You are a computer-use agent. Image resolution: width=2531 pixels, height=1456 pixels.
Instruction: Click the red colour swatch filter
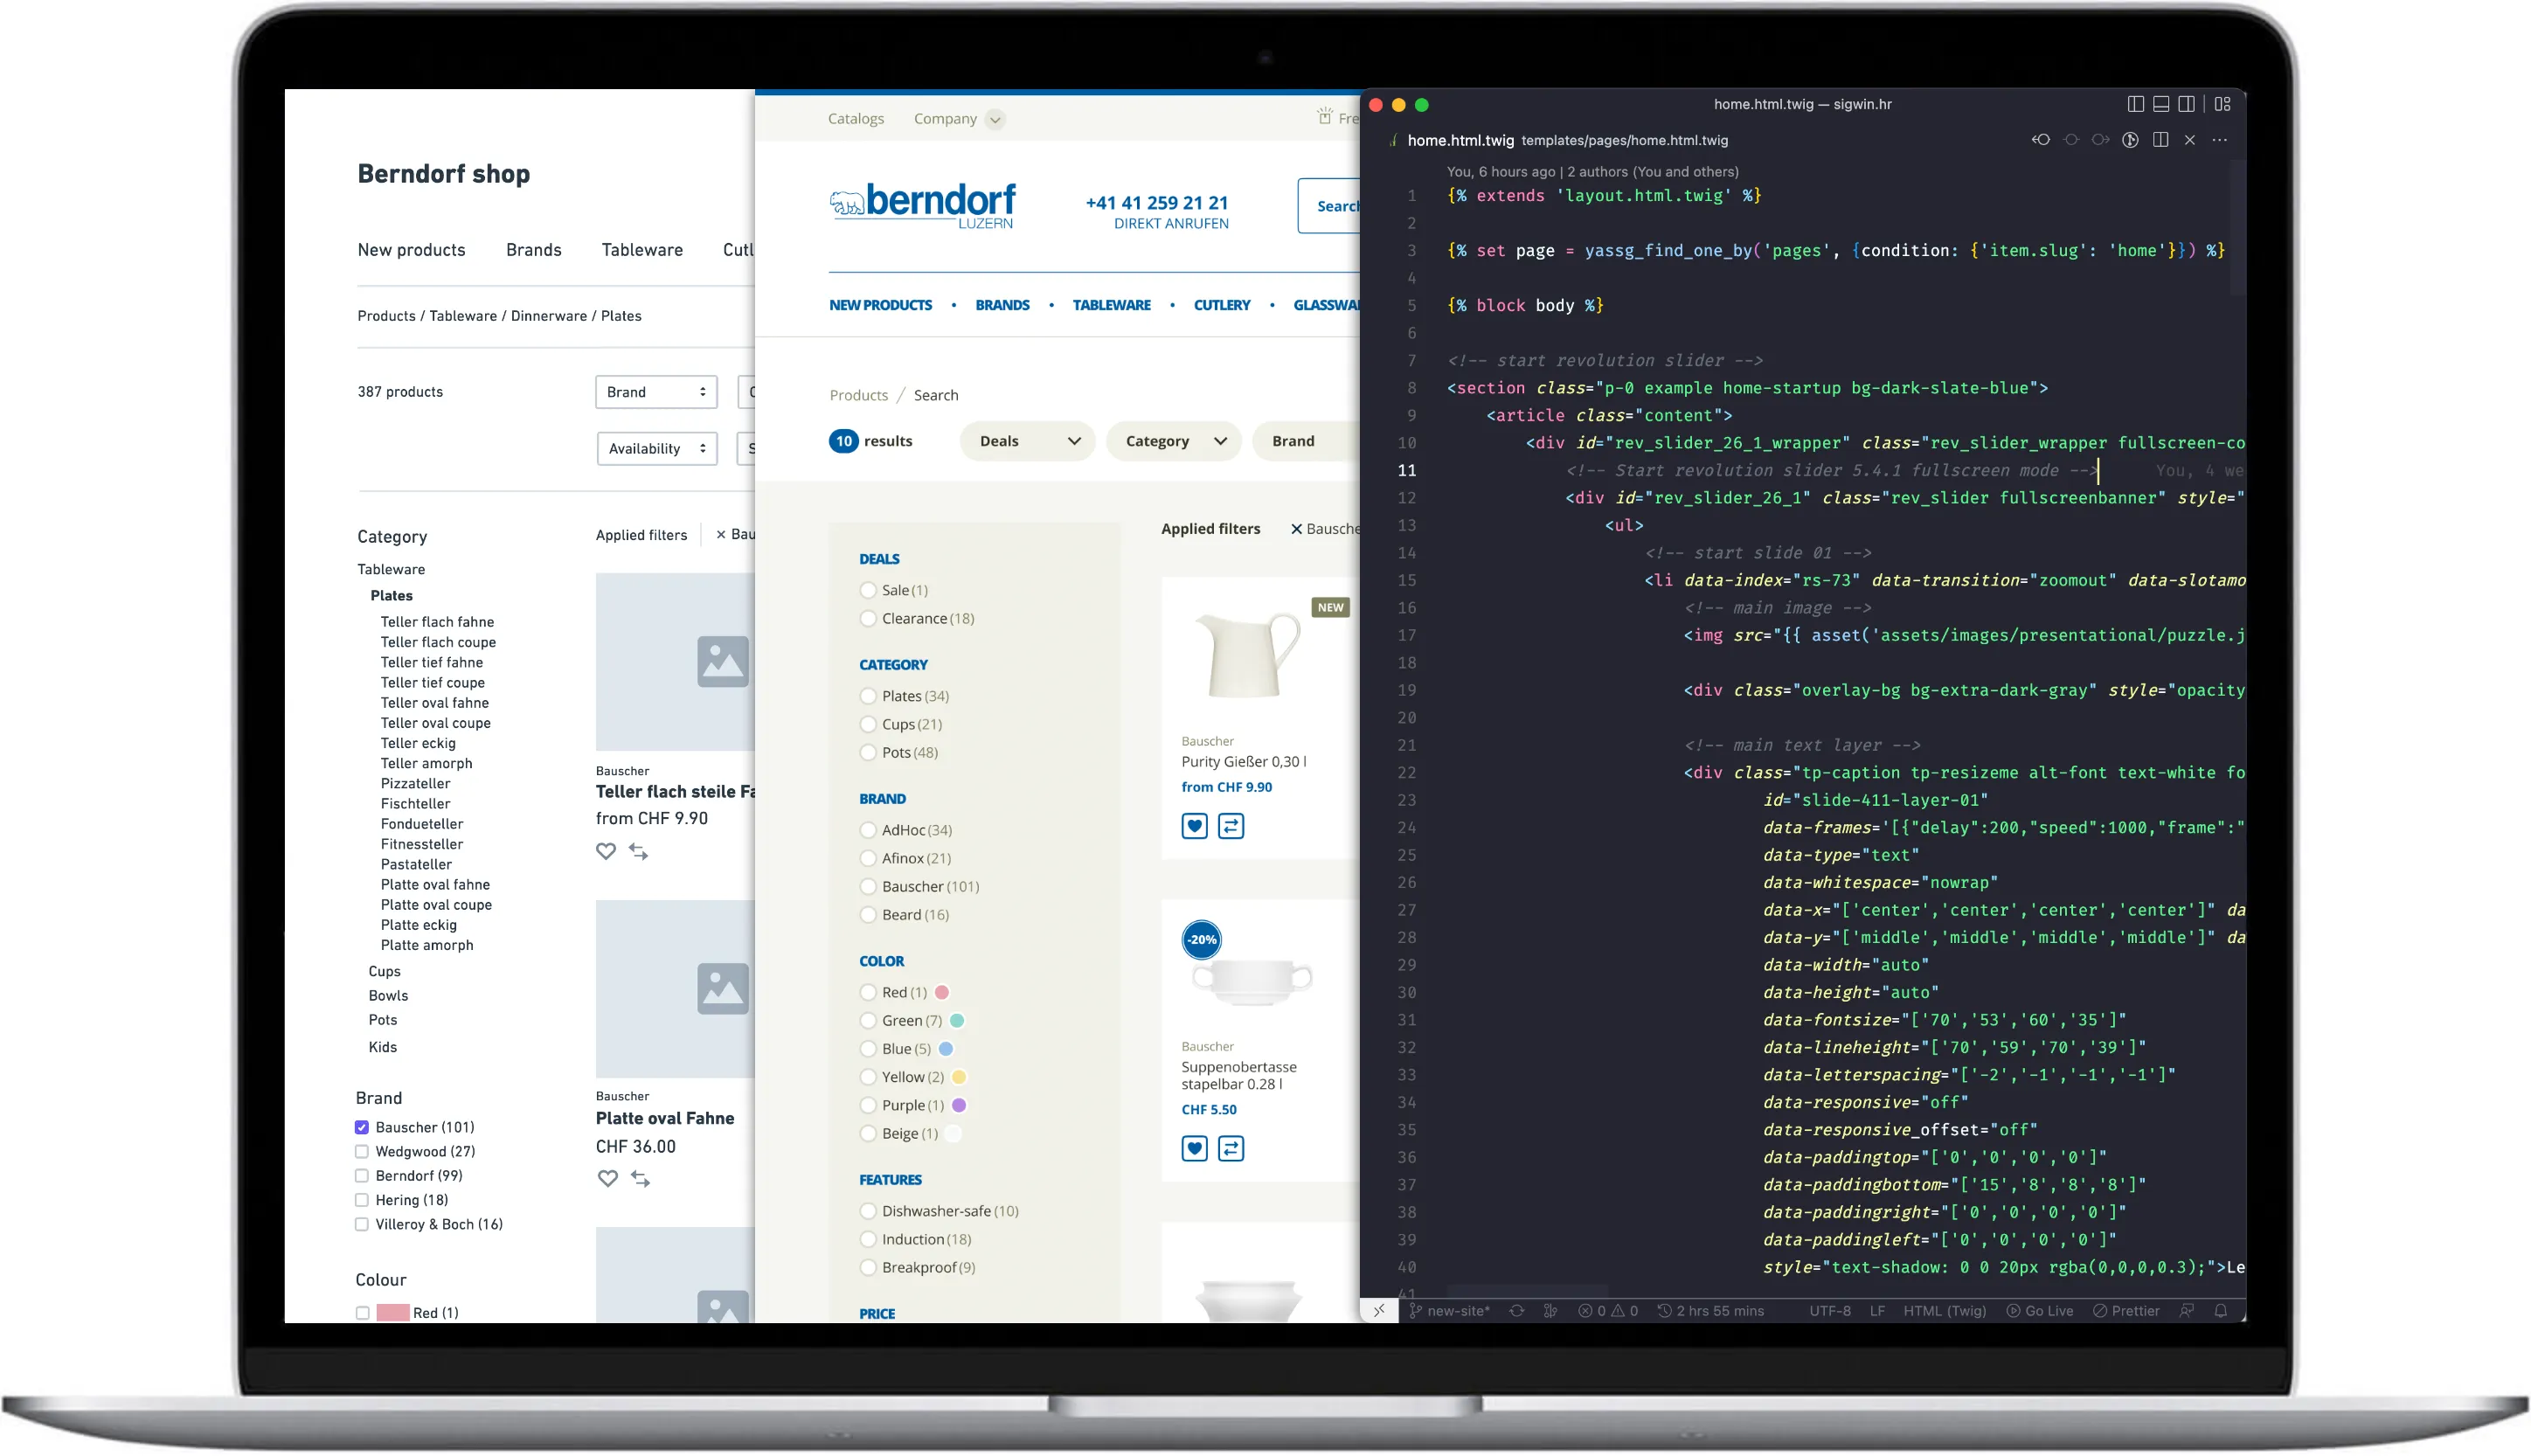393,1313
